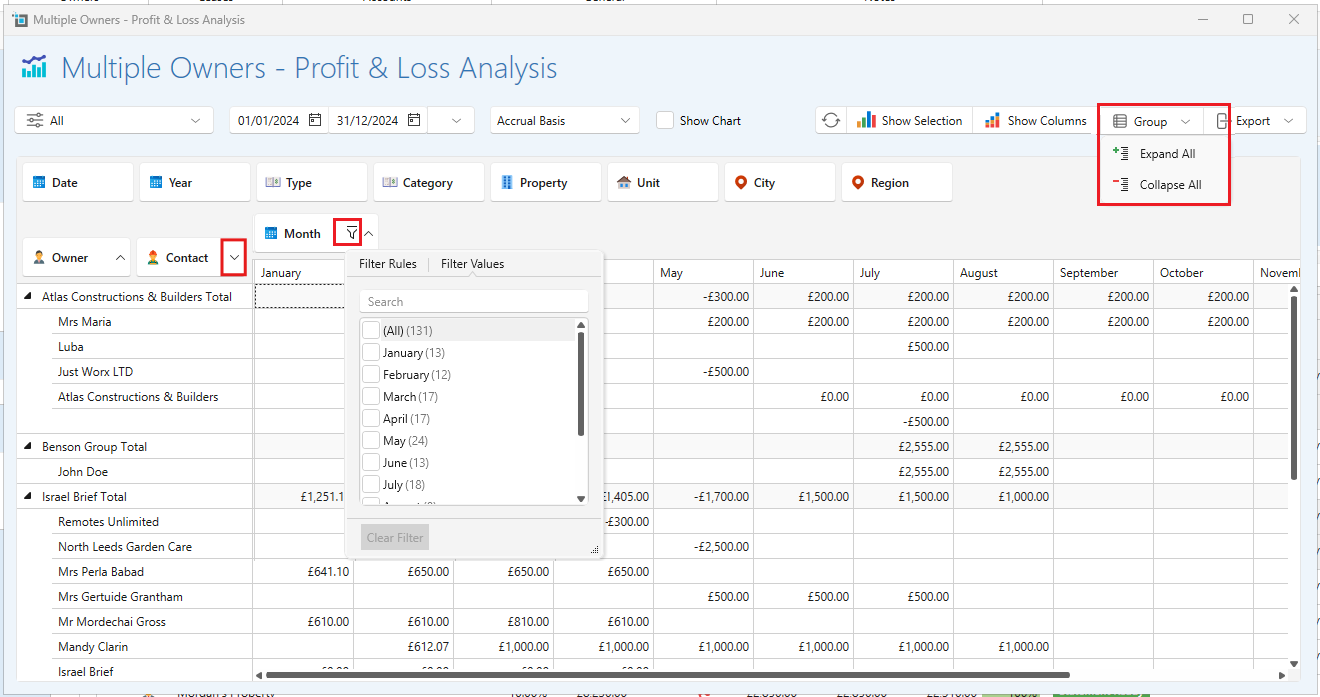Click the refresh icon in the toolbar
The image size is (1320, 697).
pyautogui.click(x=831, y=121)
